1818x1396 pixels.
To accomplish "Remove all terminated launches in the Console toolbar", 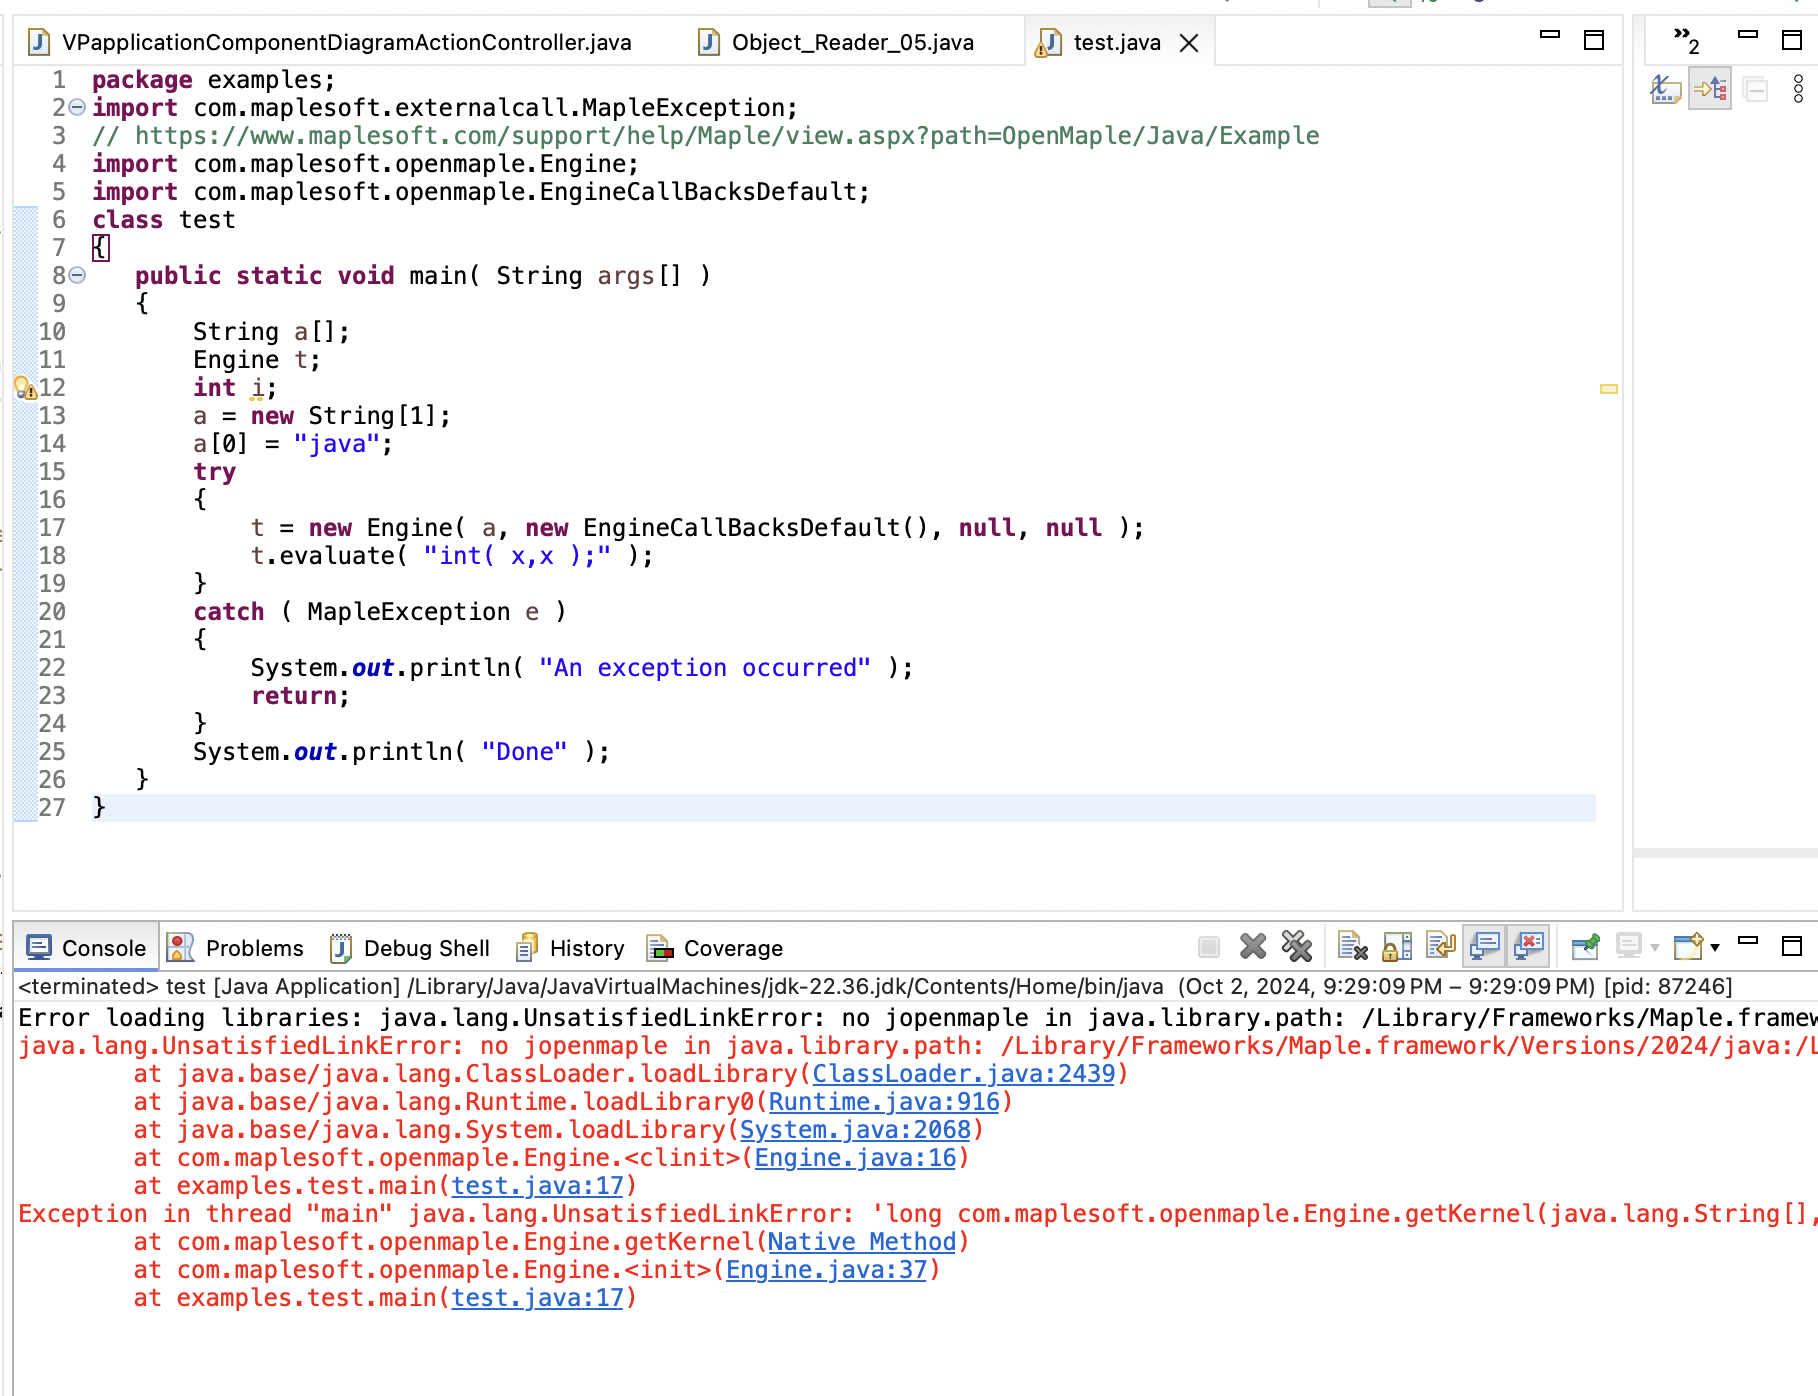I will click(x=1297, y=946).
